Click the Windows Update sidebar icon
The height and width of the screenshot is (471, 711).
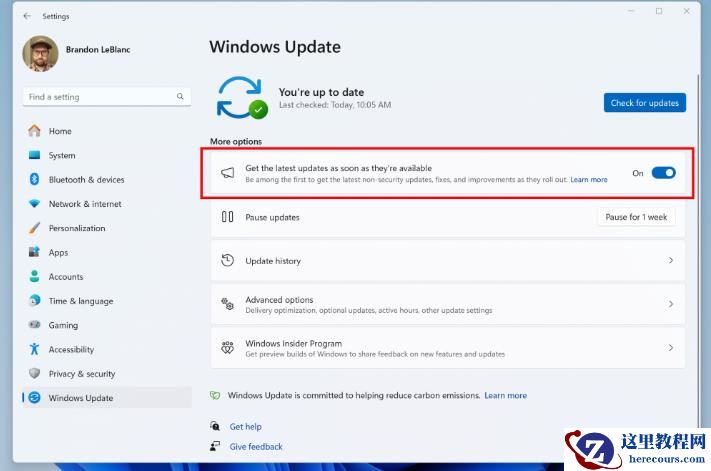34,398
